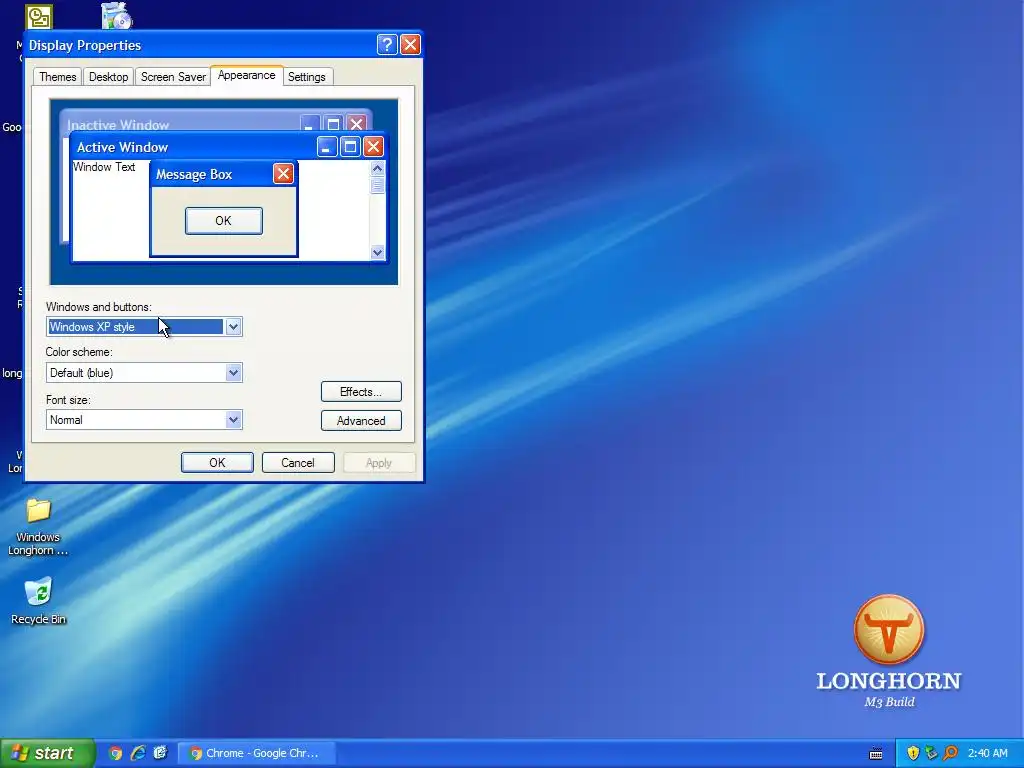Switch to the Themes tab
Screen dimensions: 1024x768
click(x=57, y=77)
